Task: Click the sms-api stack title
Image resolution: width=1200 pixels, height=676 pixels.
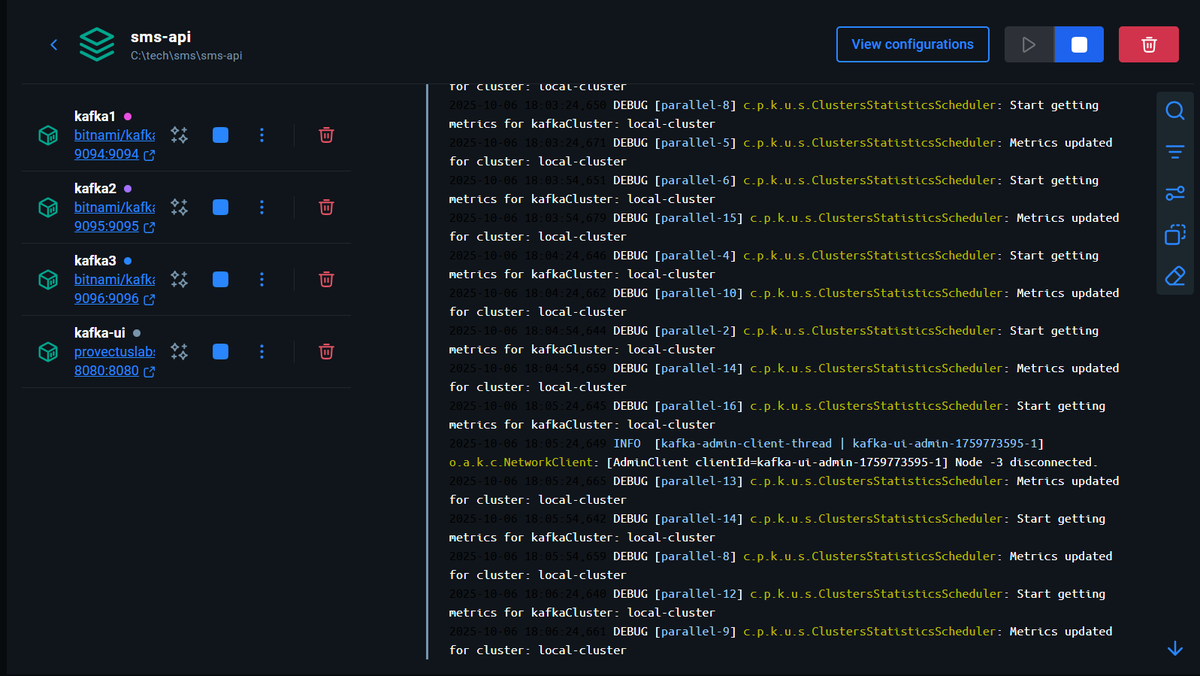Action: click(x=160, y=37)
